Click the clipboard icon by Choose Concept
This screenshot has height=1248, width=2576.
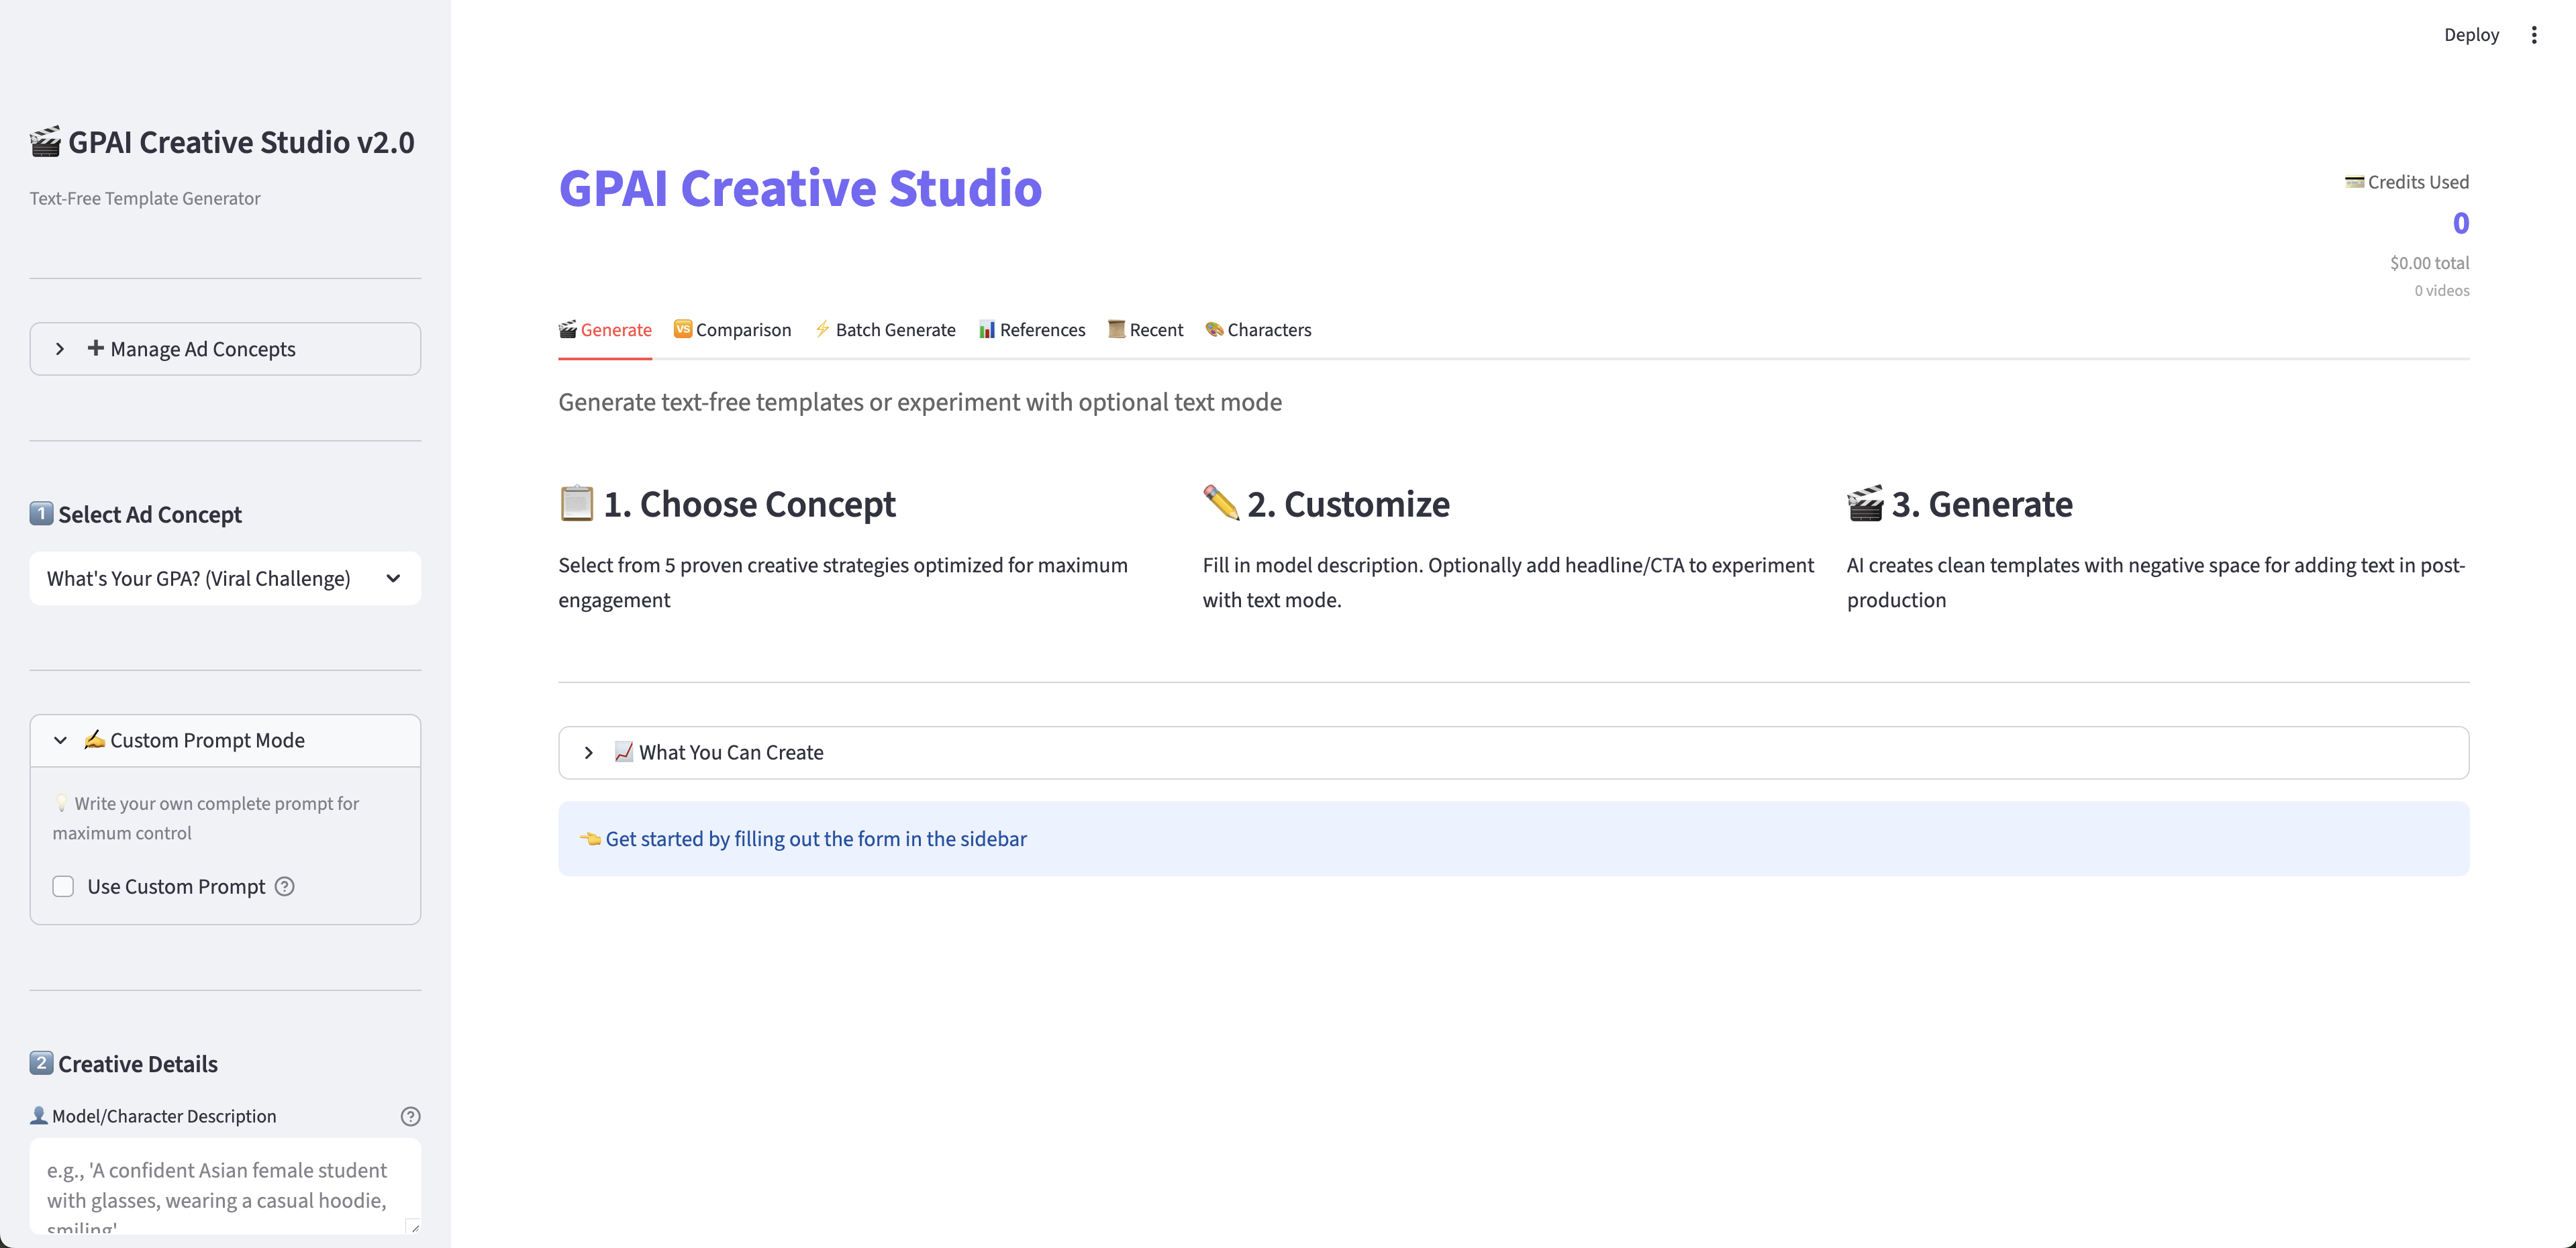pyautogui.click(x=576, y=504)
